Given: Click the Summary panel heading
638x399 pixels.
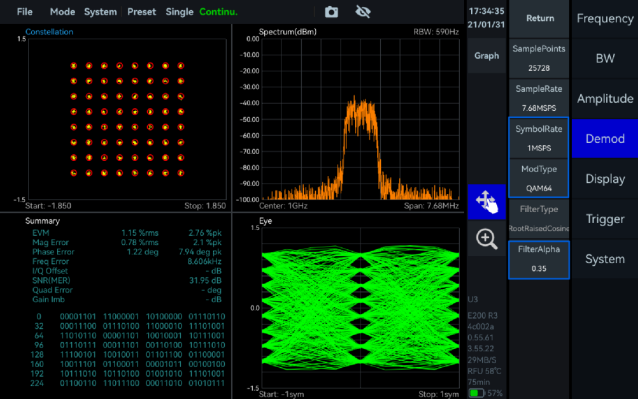Looking at the screenshot, I should pyautogui.click(x=42, y=221).
